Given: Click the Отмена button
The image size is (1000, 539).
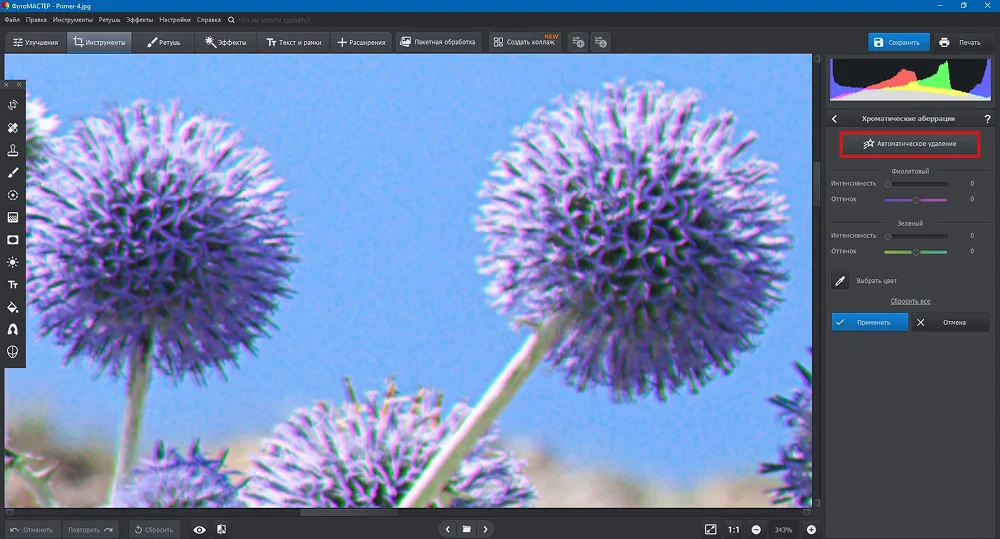Looking at the screenshot, I should pyautogui.click(x=950, y=322).
